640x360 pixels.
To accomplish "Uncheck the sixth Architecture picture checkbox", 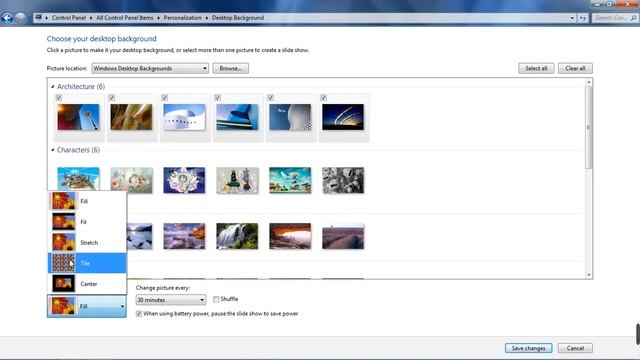I will (324, 98).
